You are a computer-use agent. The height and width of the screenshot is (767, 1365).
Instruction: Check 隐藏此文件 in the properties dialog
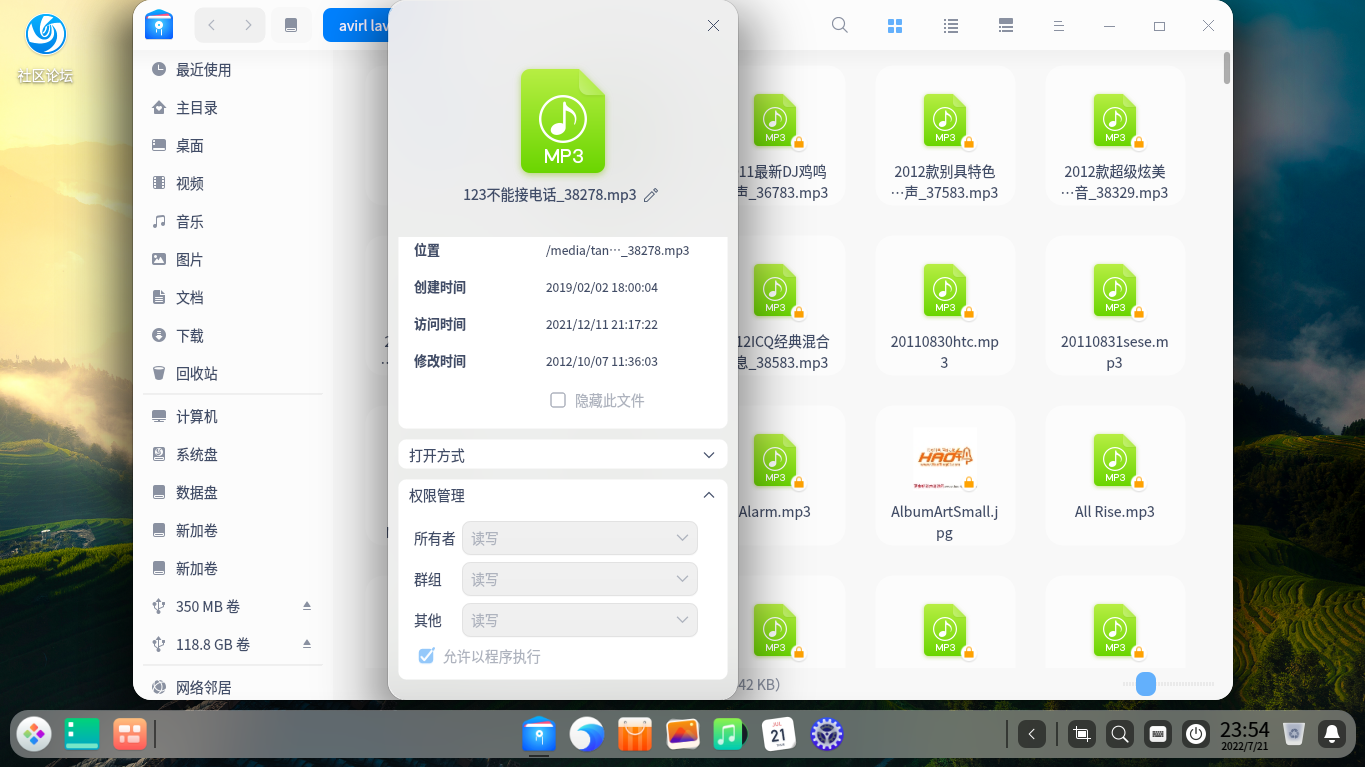(x=558, y=399)
